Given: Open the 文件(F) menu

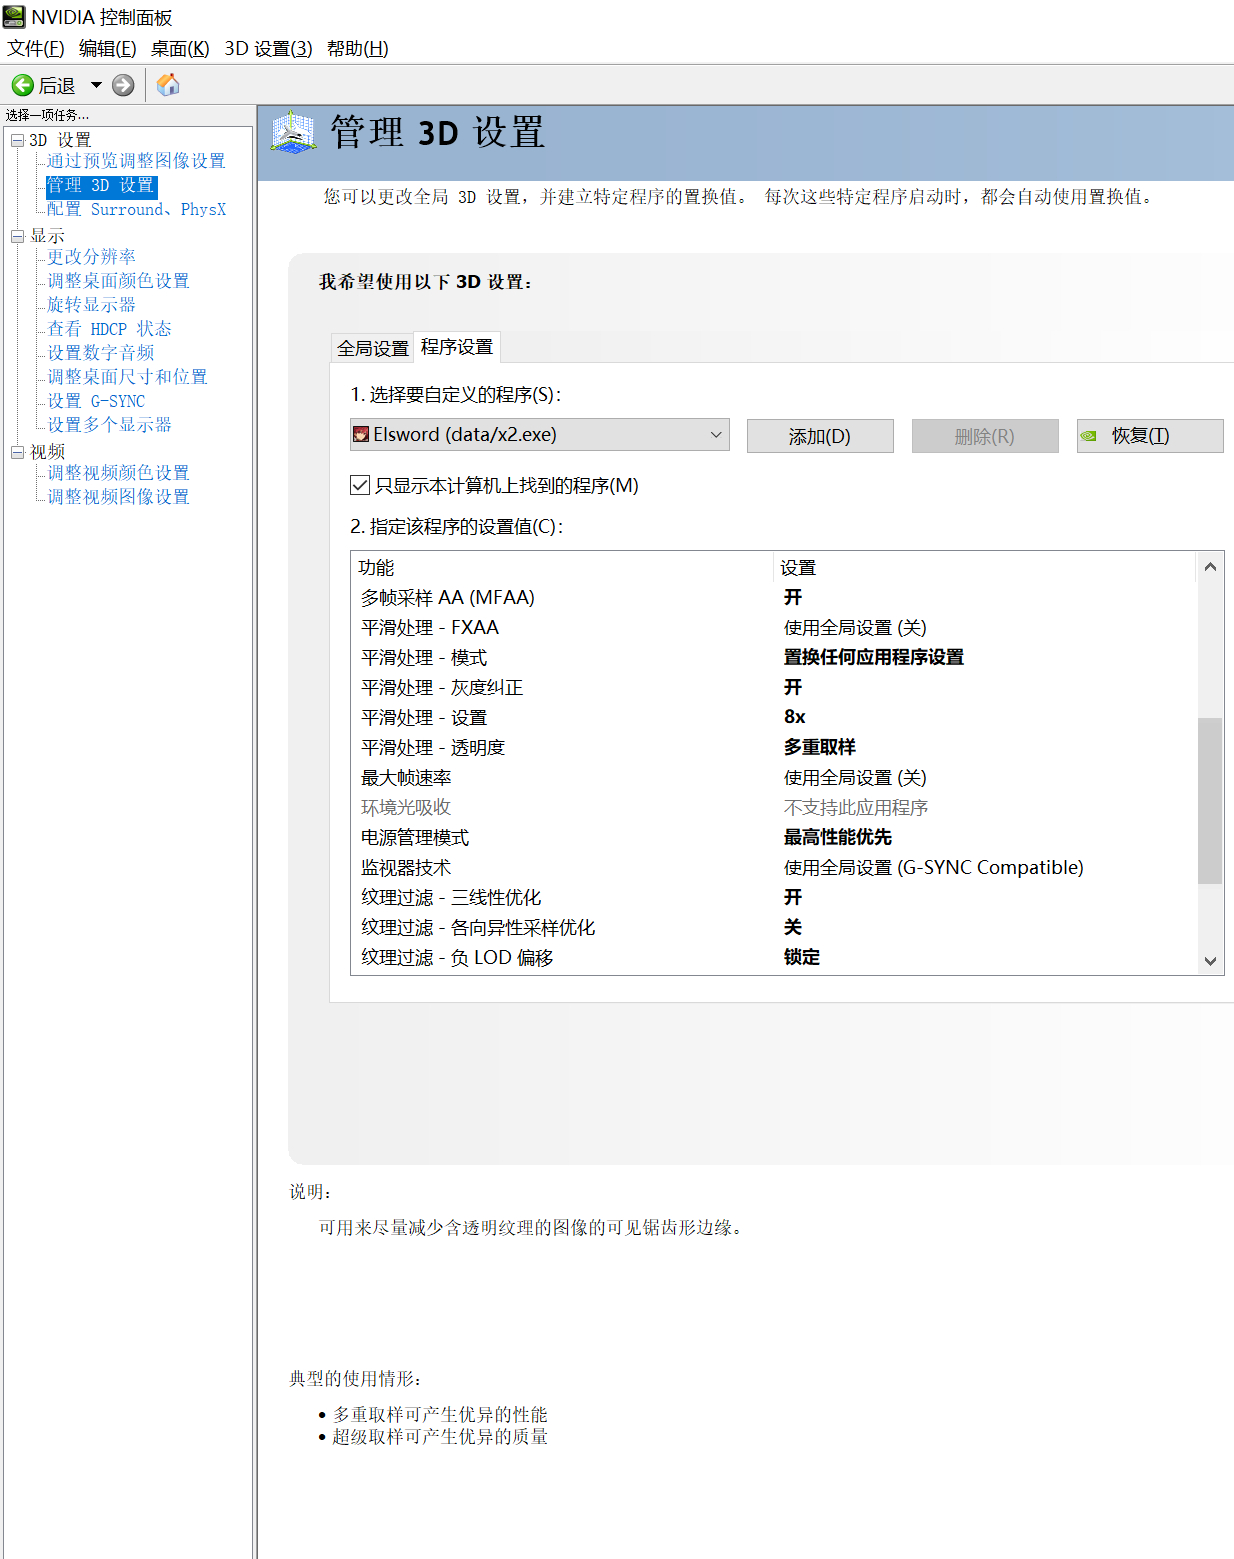Looking at the screenshot, I should tap(35, 48).
